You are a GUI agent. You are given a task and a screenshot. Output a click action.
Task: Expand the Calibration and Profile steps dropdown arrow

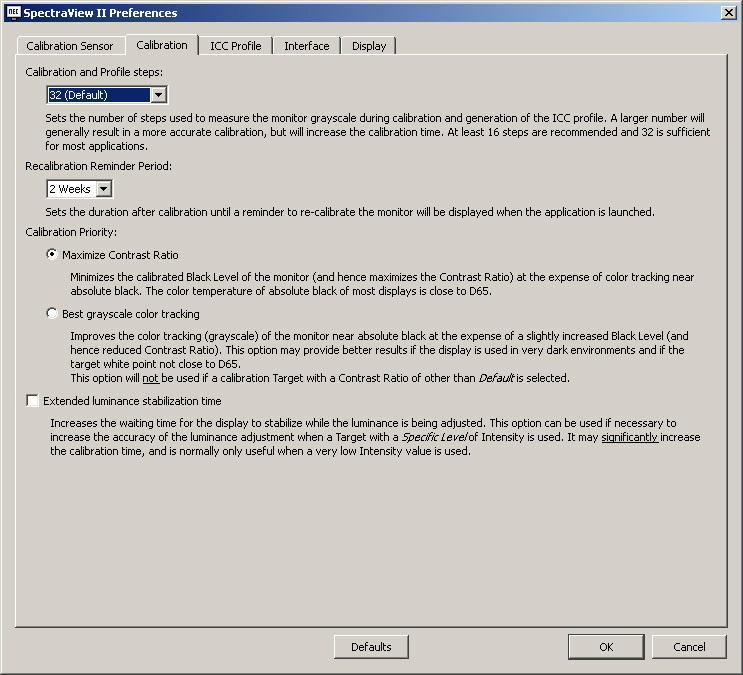point(159,95)
